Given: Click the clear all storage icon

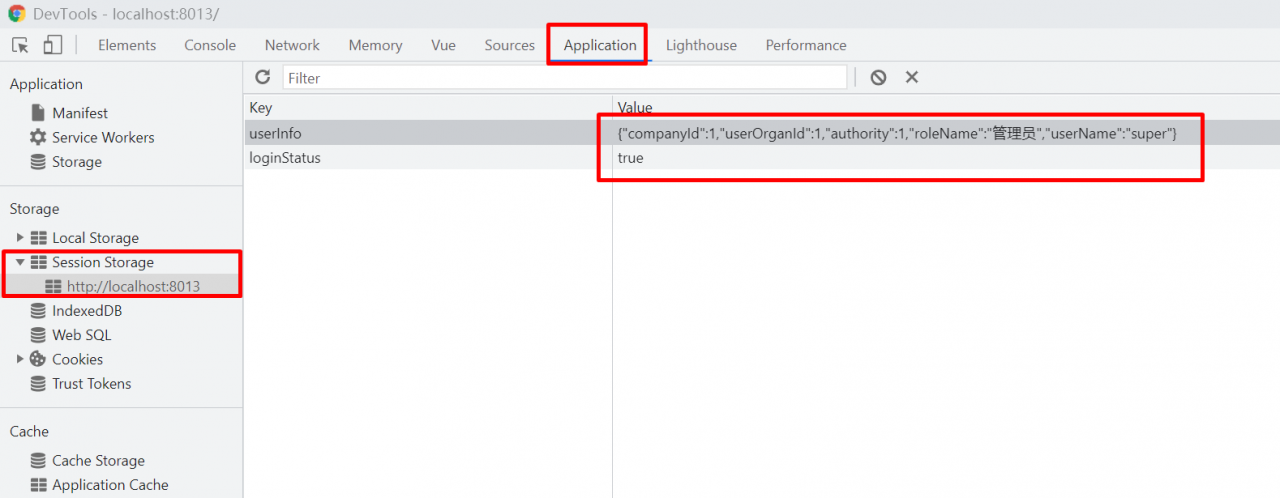Looking at the screenshot, I should [x=878, y=77].
